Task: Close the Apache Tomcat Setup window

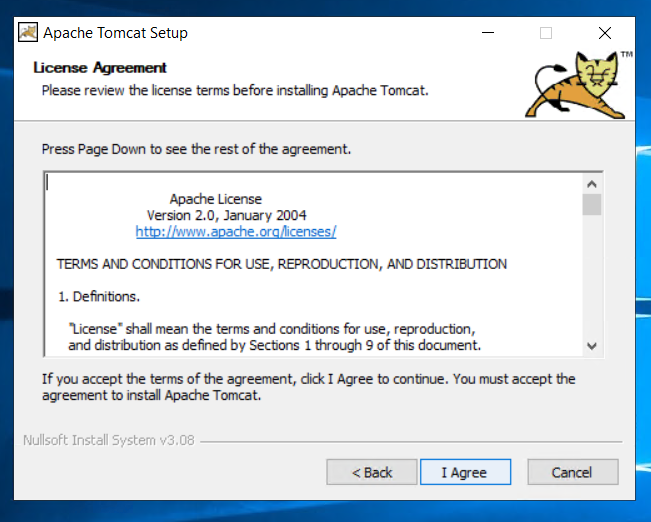Action: [605, 33]
